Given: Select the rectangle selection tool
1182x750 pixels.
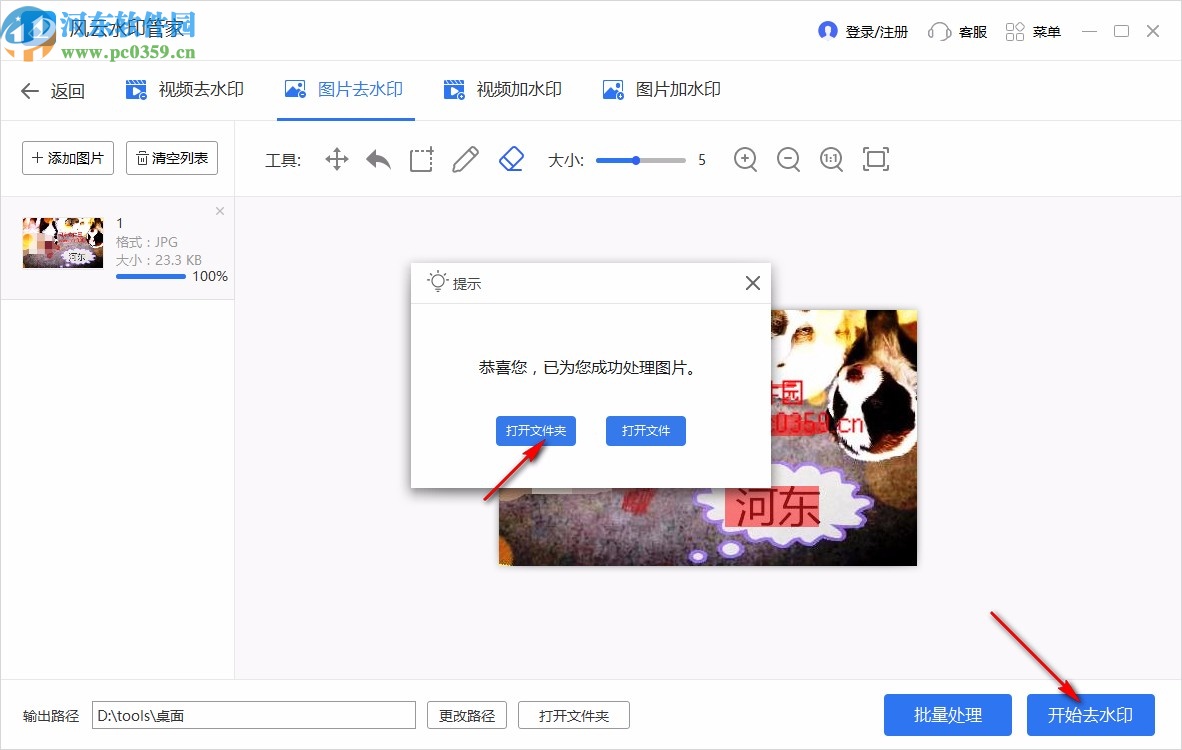Looking at the screenshot, I should pos(421,159).
